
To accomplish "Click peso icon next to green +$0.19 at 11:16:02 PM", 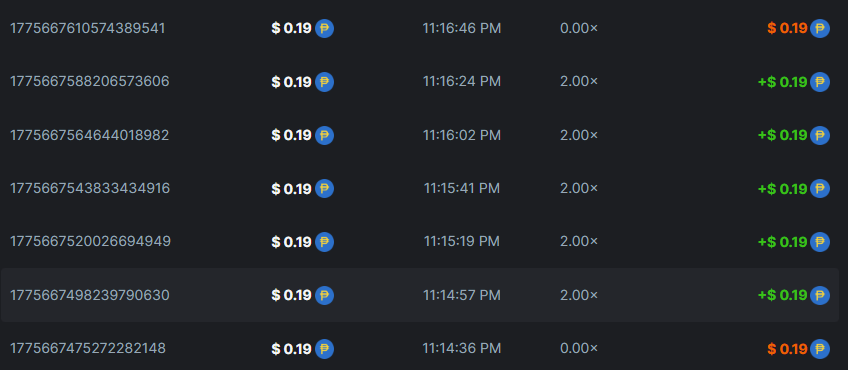I will click(820, 135).
